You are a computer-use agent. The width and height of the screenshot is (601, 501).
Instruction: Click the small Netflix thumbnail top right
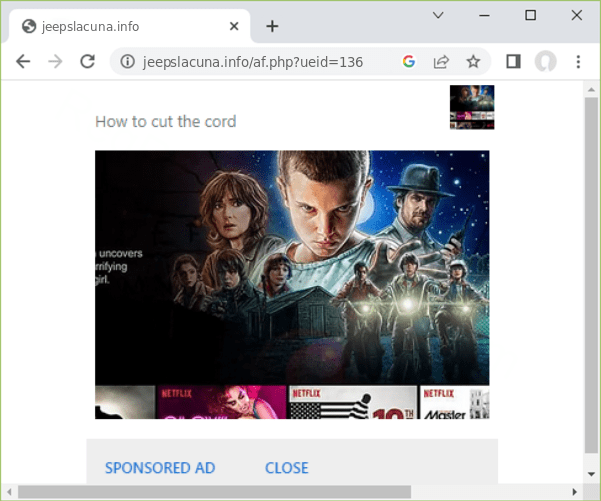click(472, 107)
